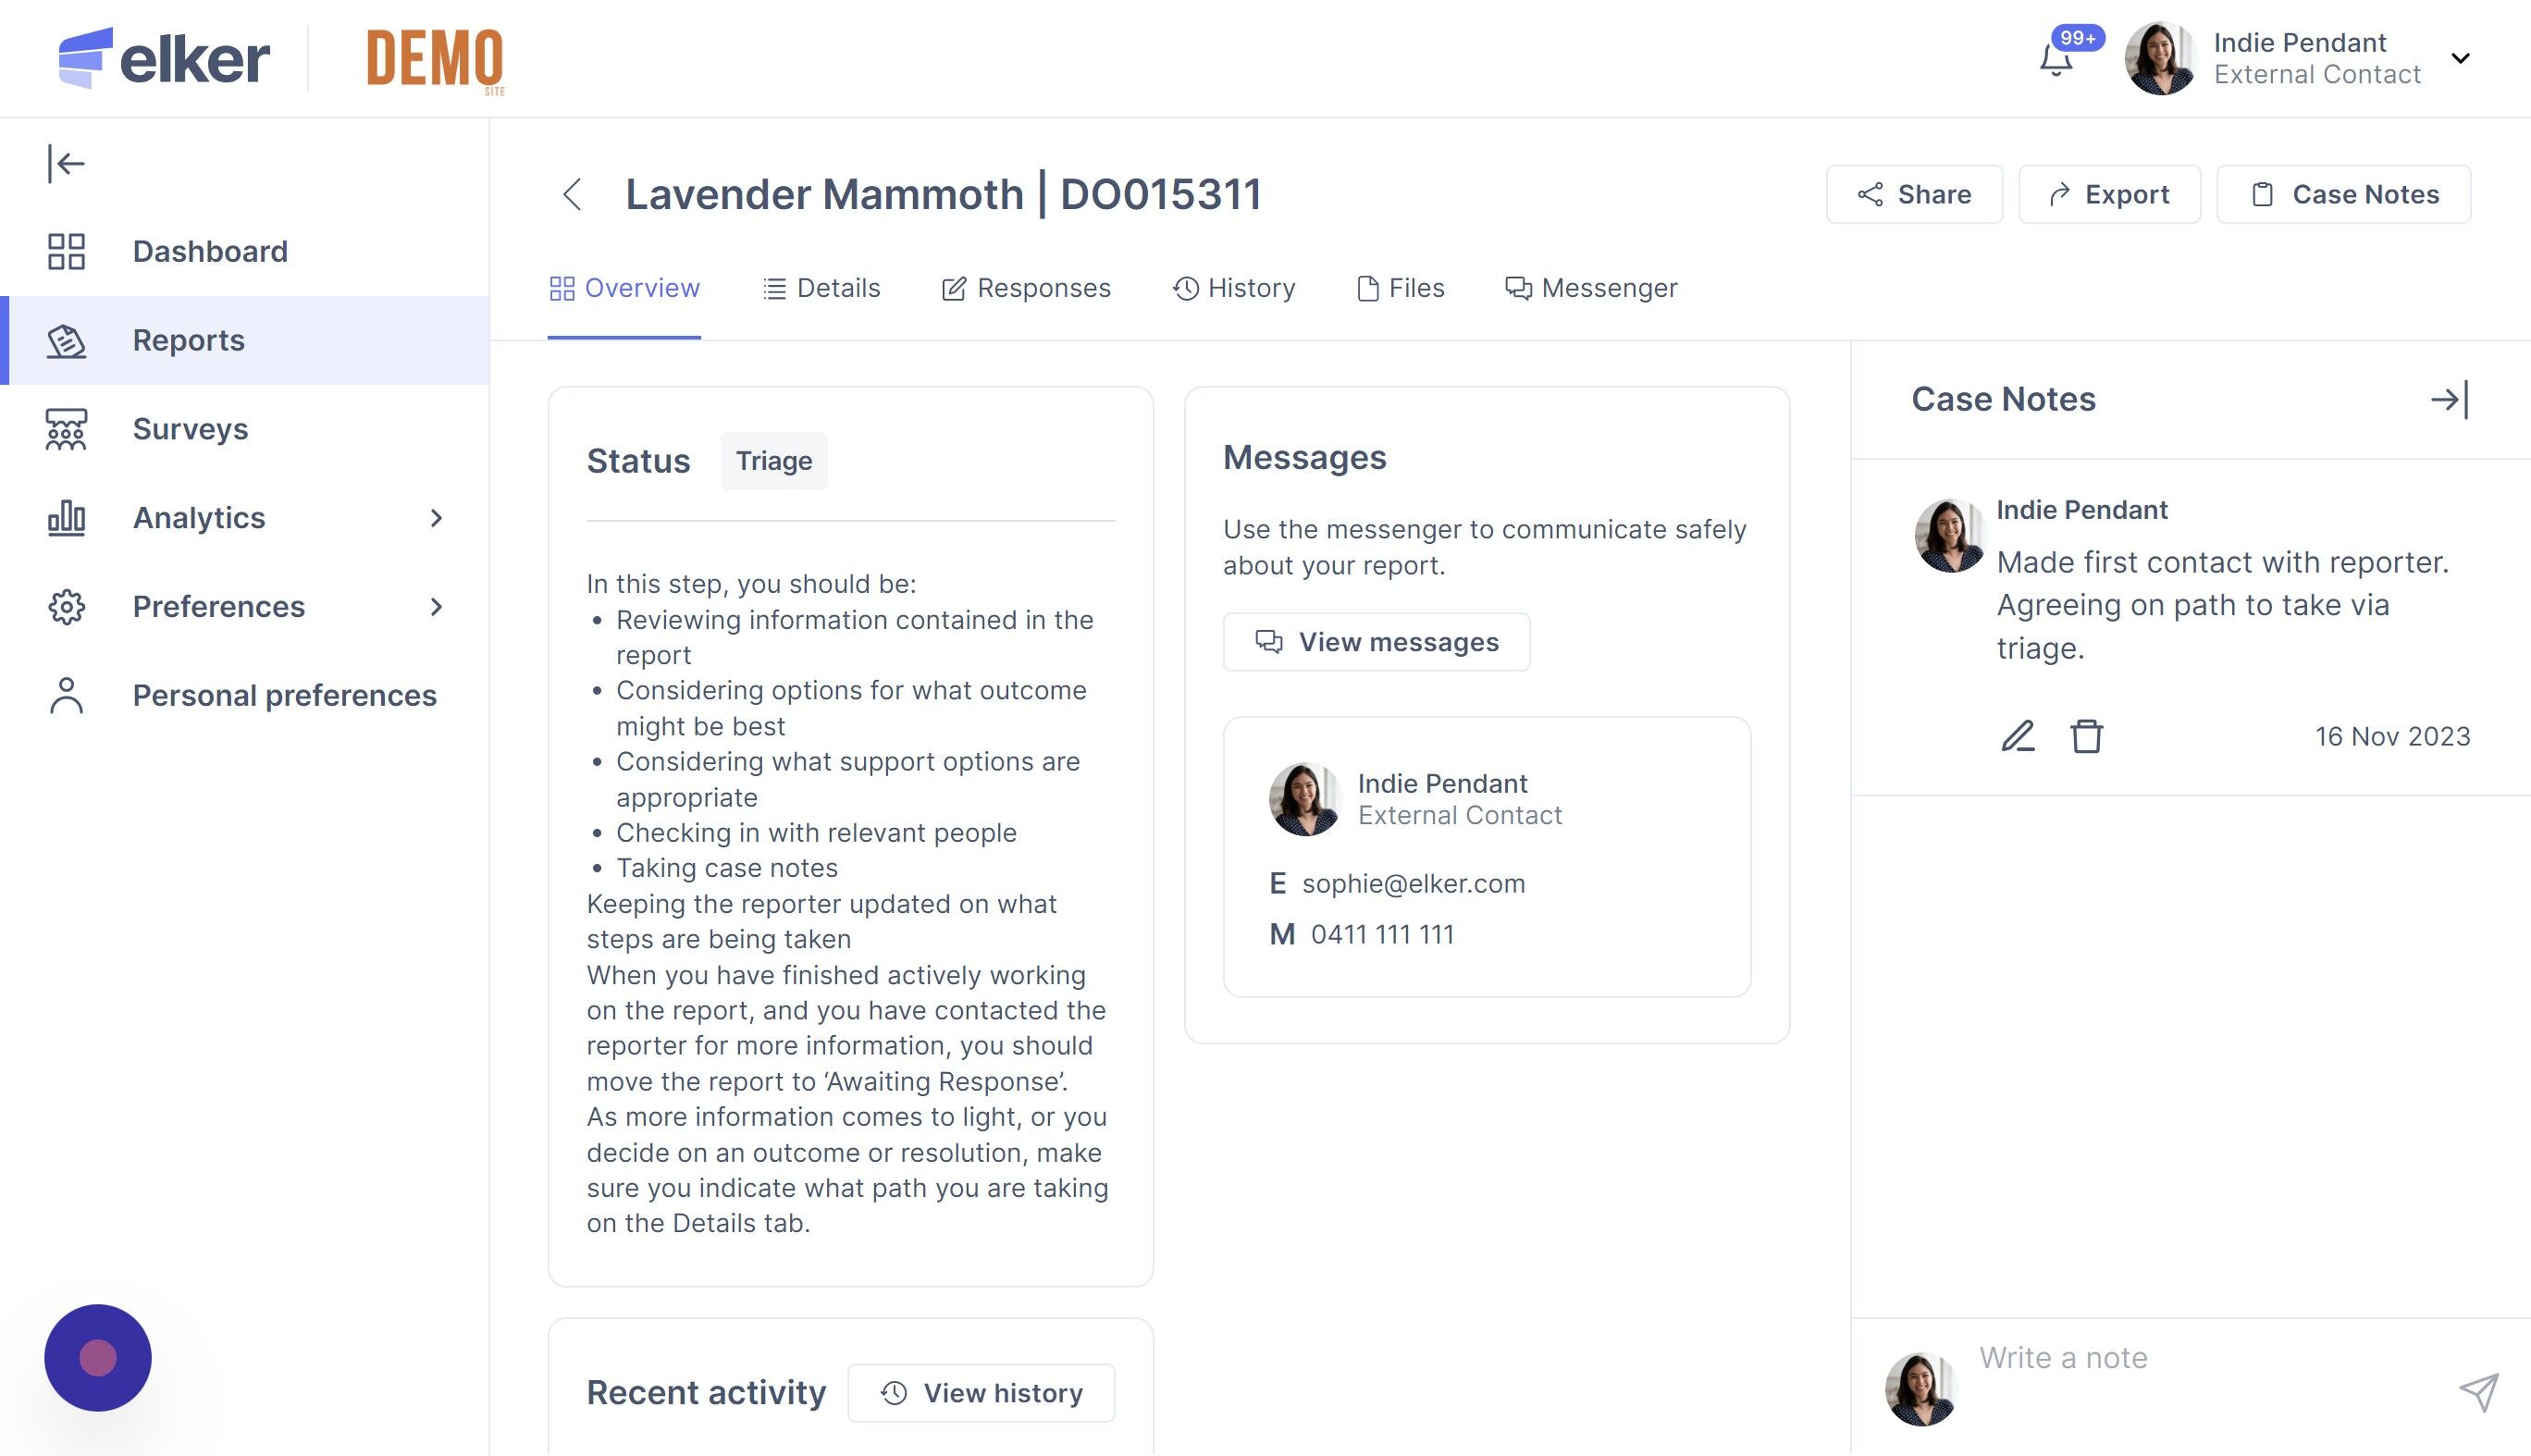Click the purple chat bubble widget
Screen dimensions: 2531x1456
coord(98,1357)
